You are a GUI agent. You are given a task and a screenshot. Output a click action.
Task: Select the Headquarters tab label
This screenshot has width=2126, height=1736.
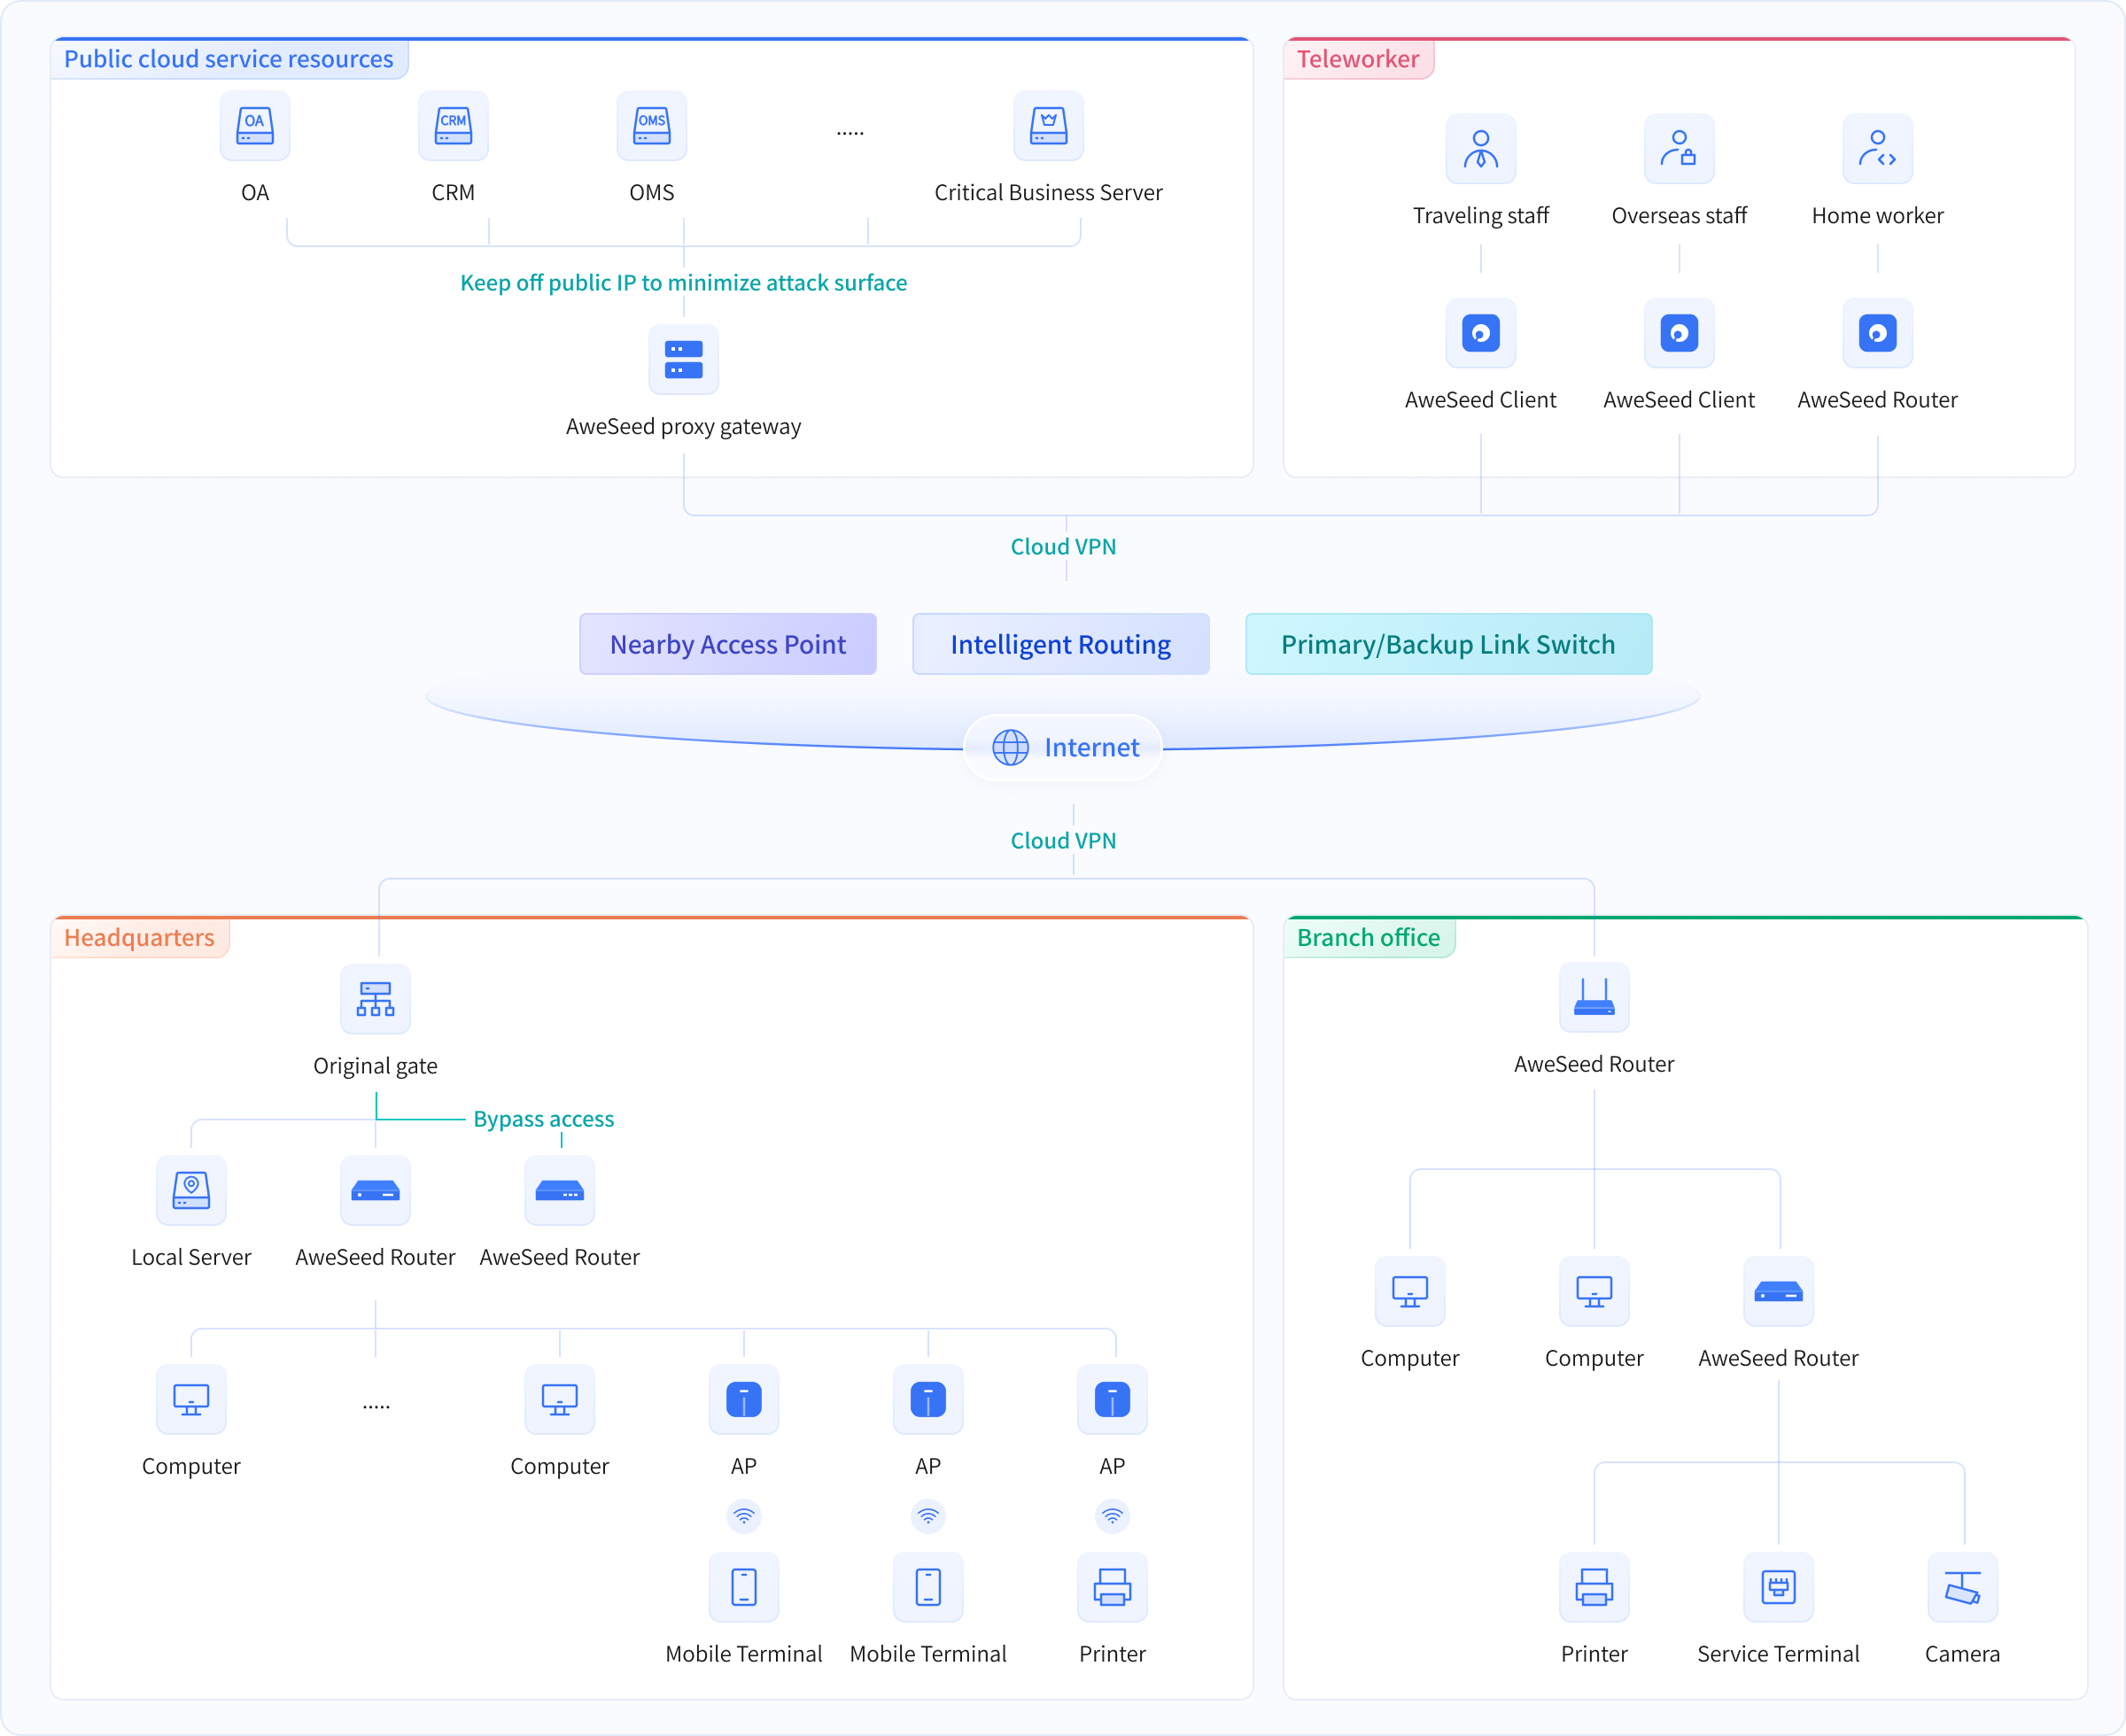[140, 938]
